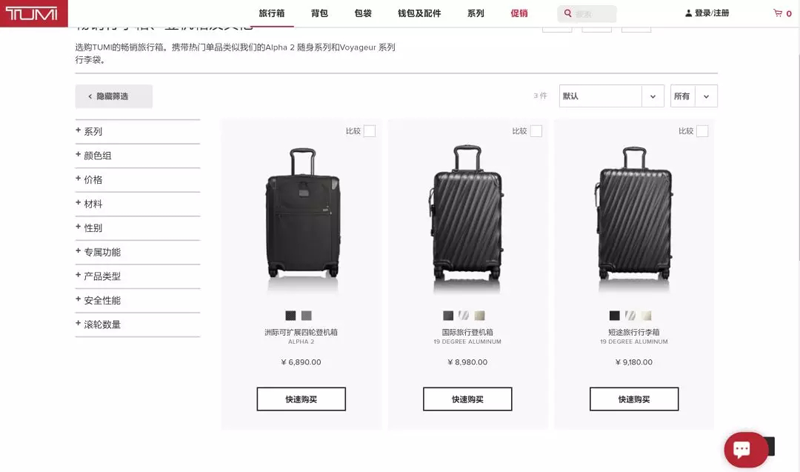Click the user icon beside 登录/注册

pos(688,13)
